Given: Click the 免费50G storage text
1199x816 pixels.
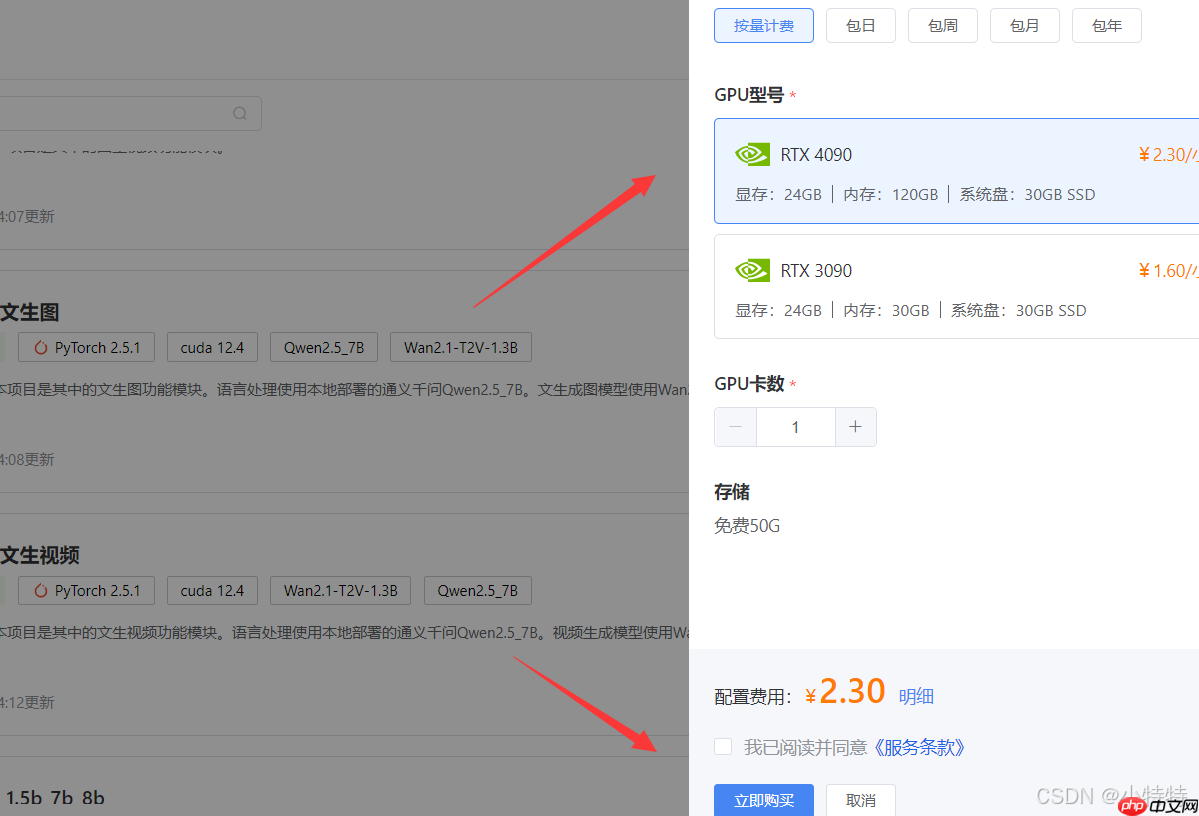Looking at the screenshot, I should [x=747, y=525].
